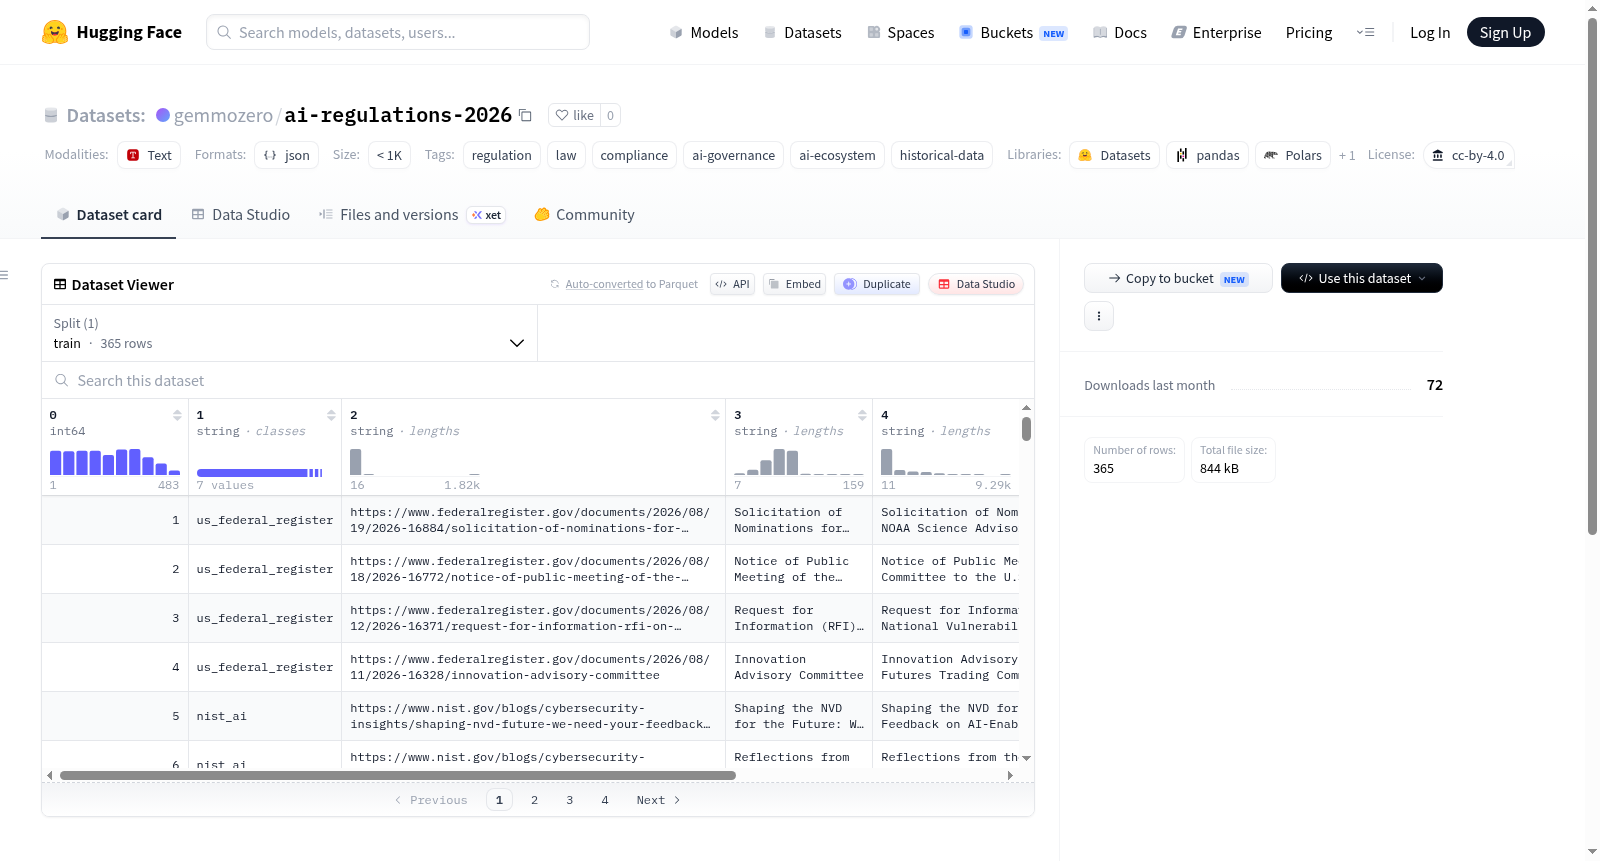Click the regulation tag
Screen dimensions: 1600x861
point(502,155)
